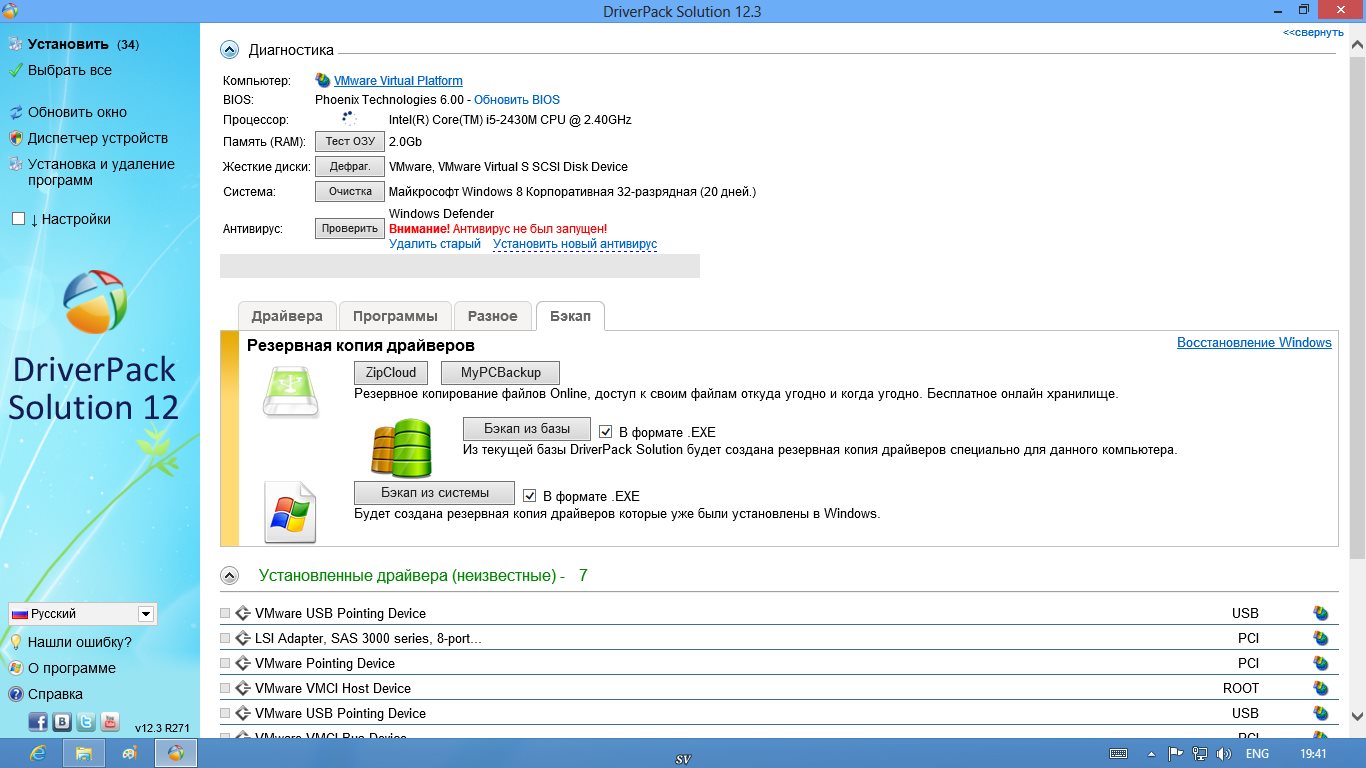Click the VK social network icon
The image size is (1366, 768).
[x=62, y=721]
